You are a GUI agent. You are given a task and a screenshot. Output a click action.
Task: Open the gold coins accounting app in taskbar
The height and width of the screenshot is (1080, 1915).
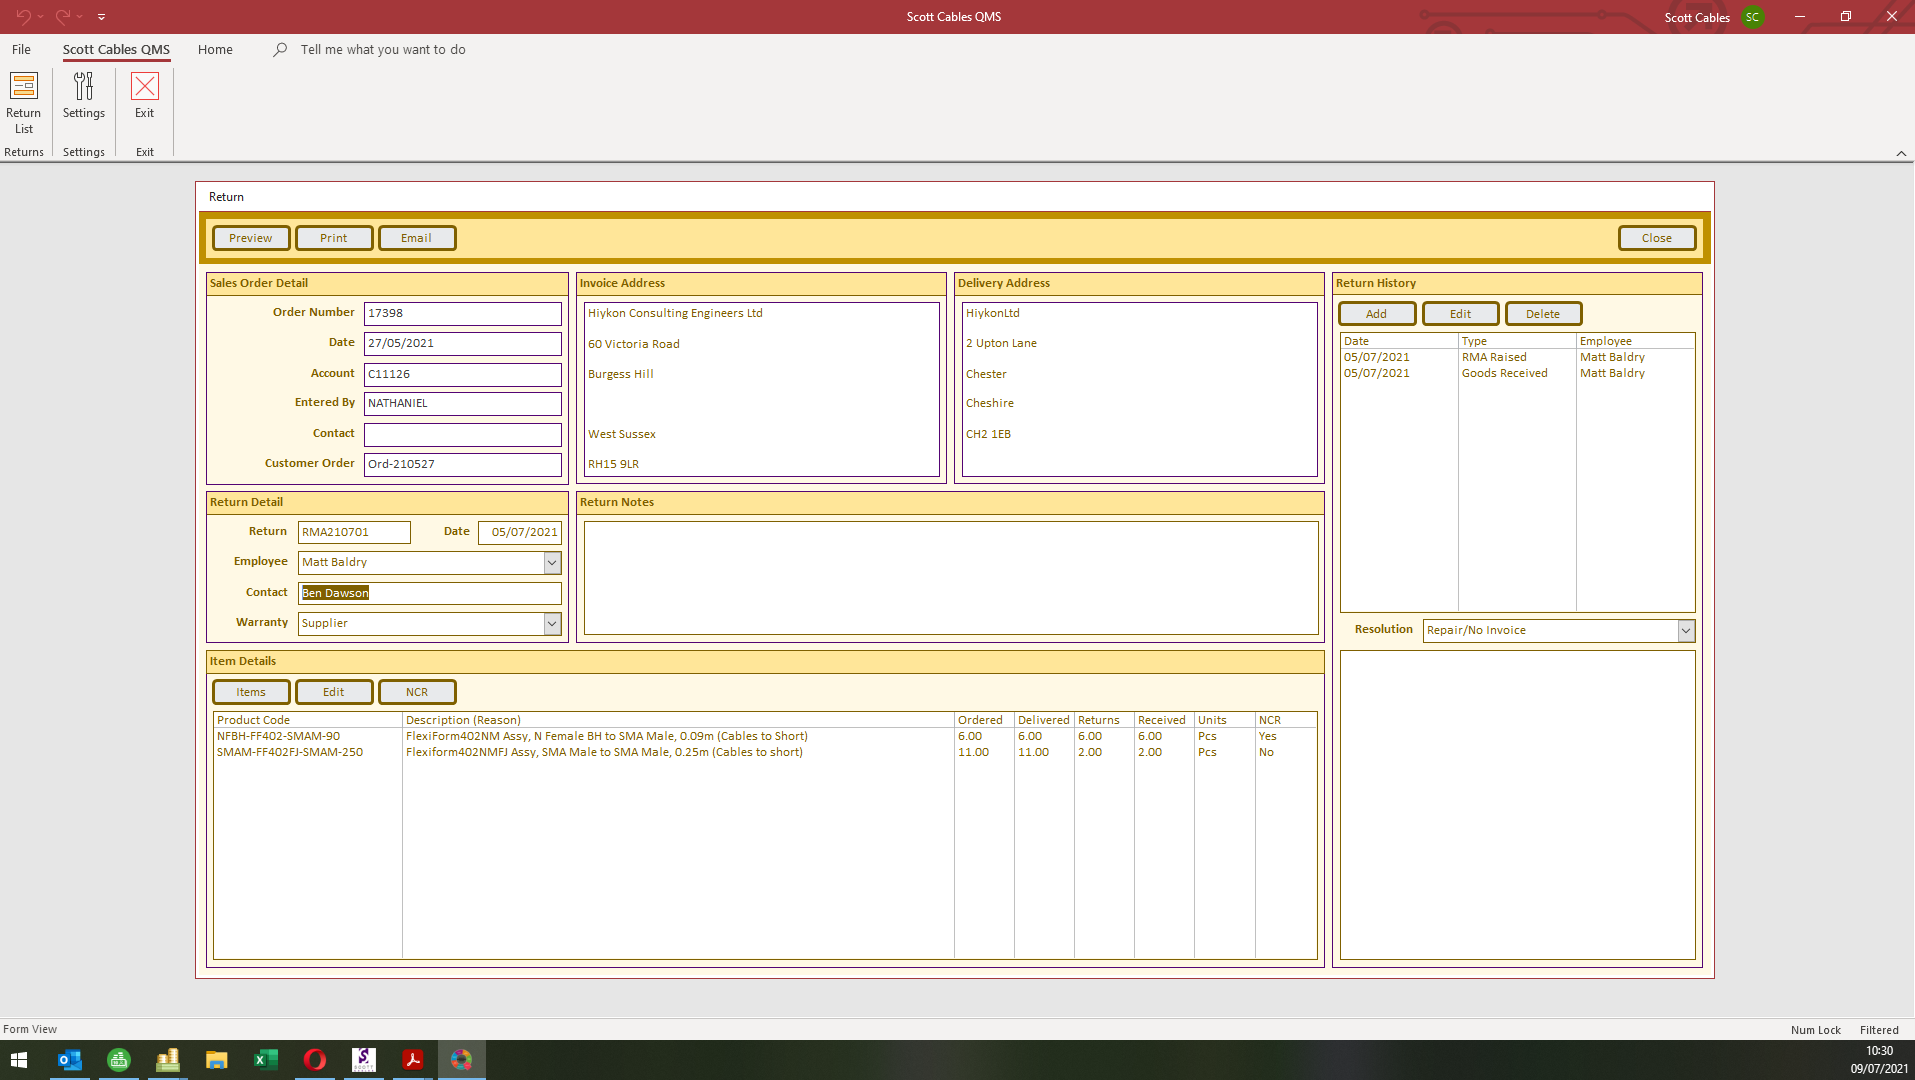pyautogui.click(x=168, y=1060)
